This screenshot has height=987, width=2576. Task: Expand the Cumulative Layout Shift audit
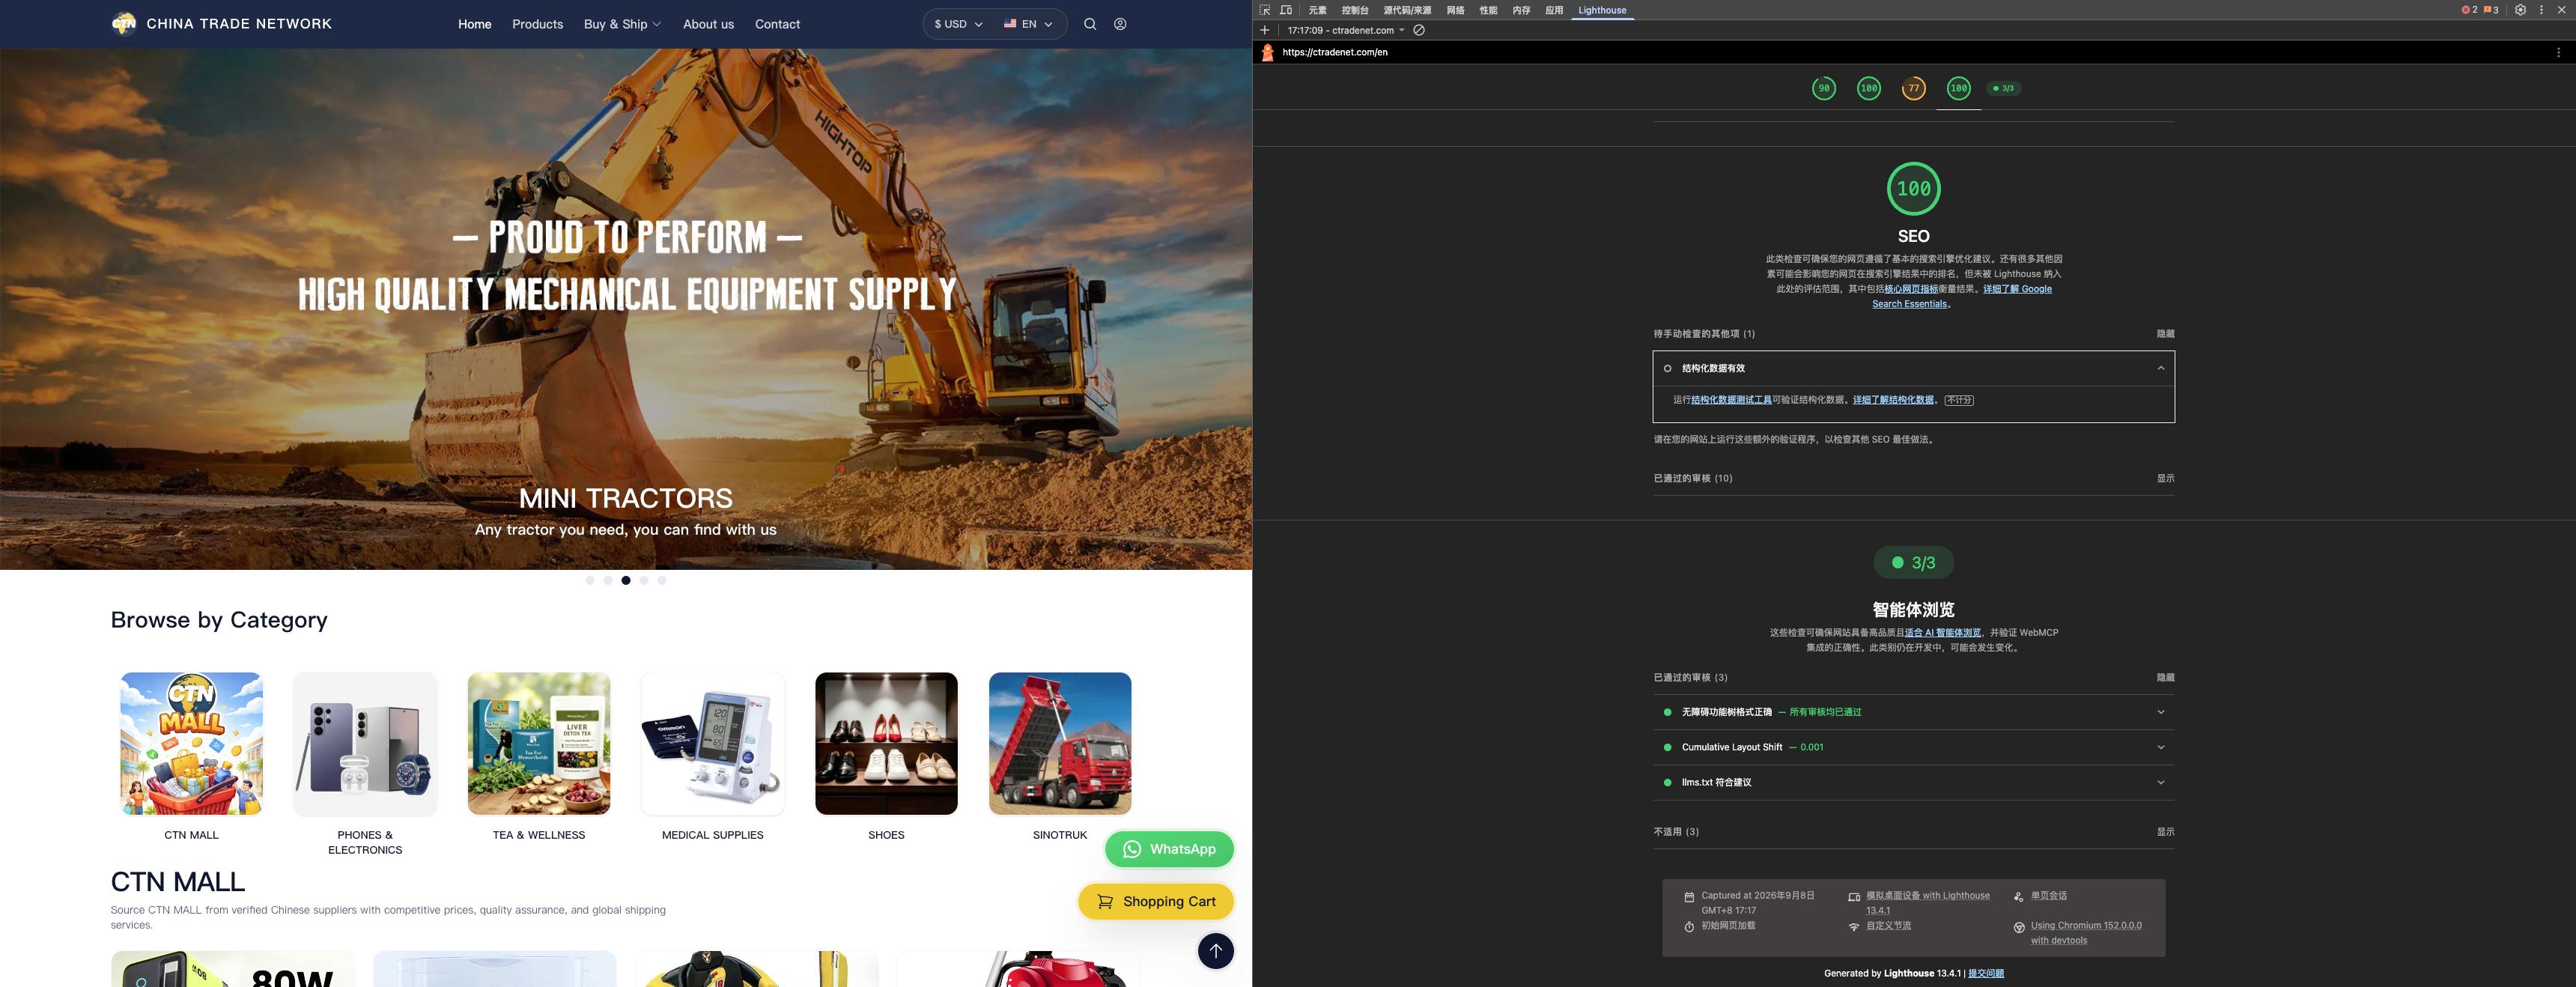click(1913, 747)
